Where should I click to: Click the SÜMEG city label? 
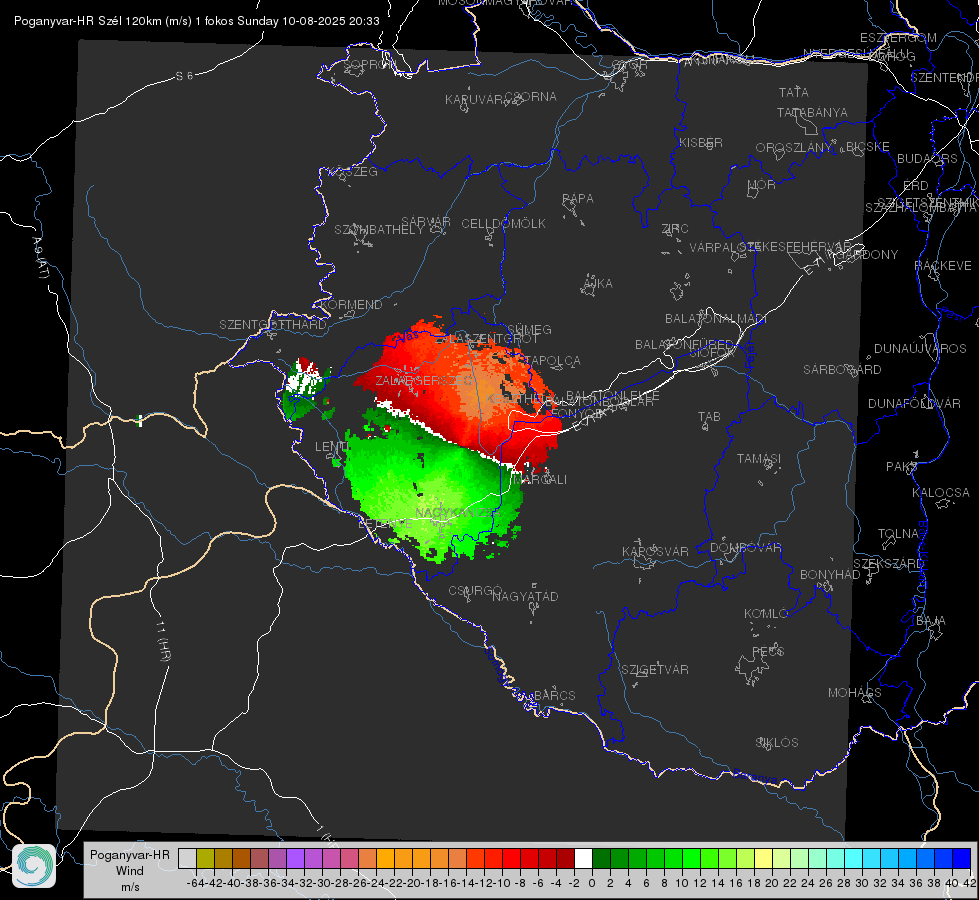529,329
